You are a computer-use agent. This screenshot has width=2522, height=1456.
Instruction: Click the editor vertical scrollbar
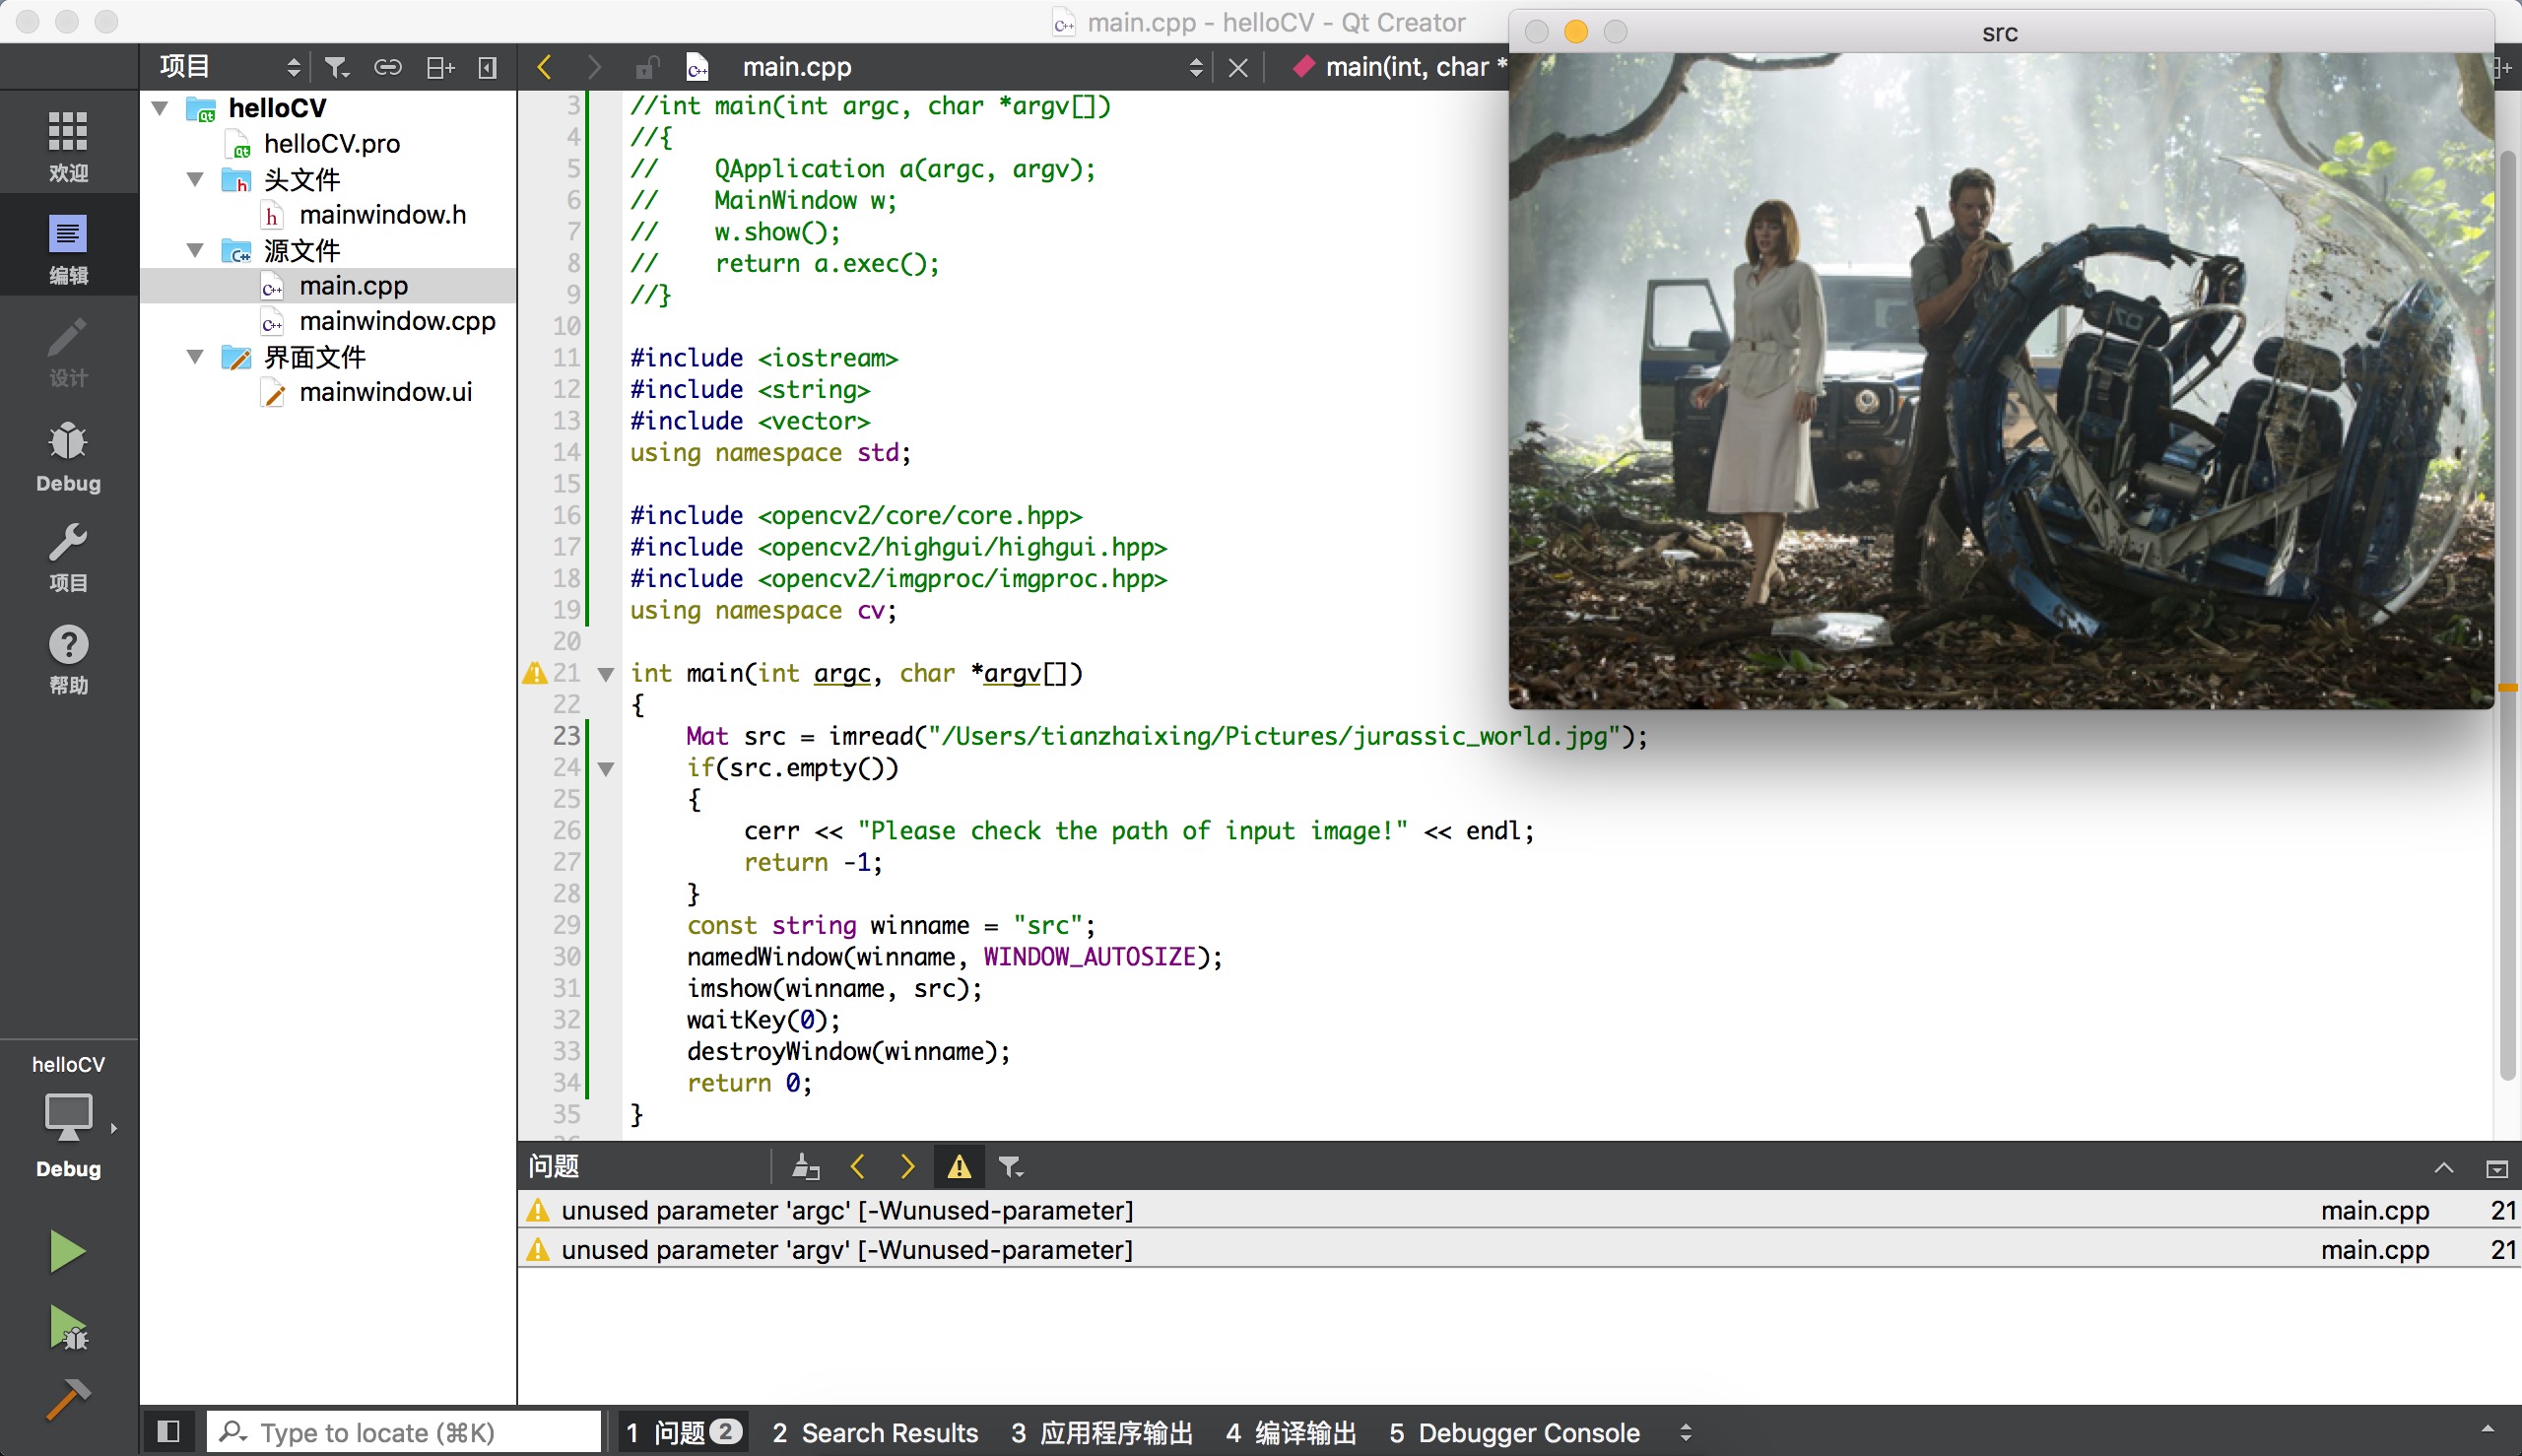(x=2507, y=615)
